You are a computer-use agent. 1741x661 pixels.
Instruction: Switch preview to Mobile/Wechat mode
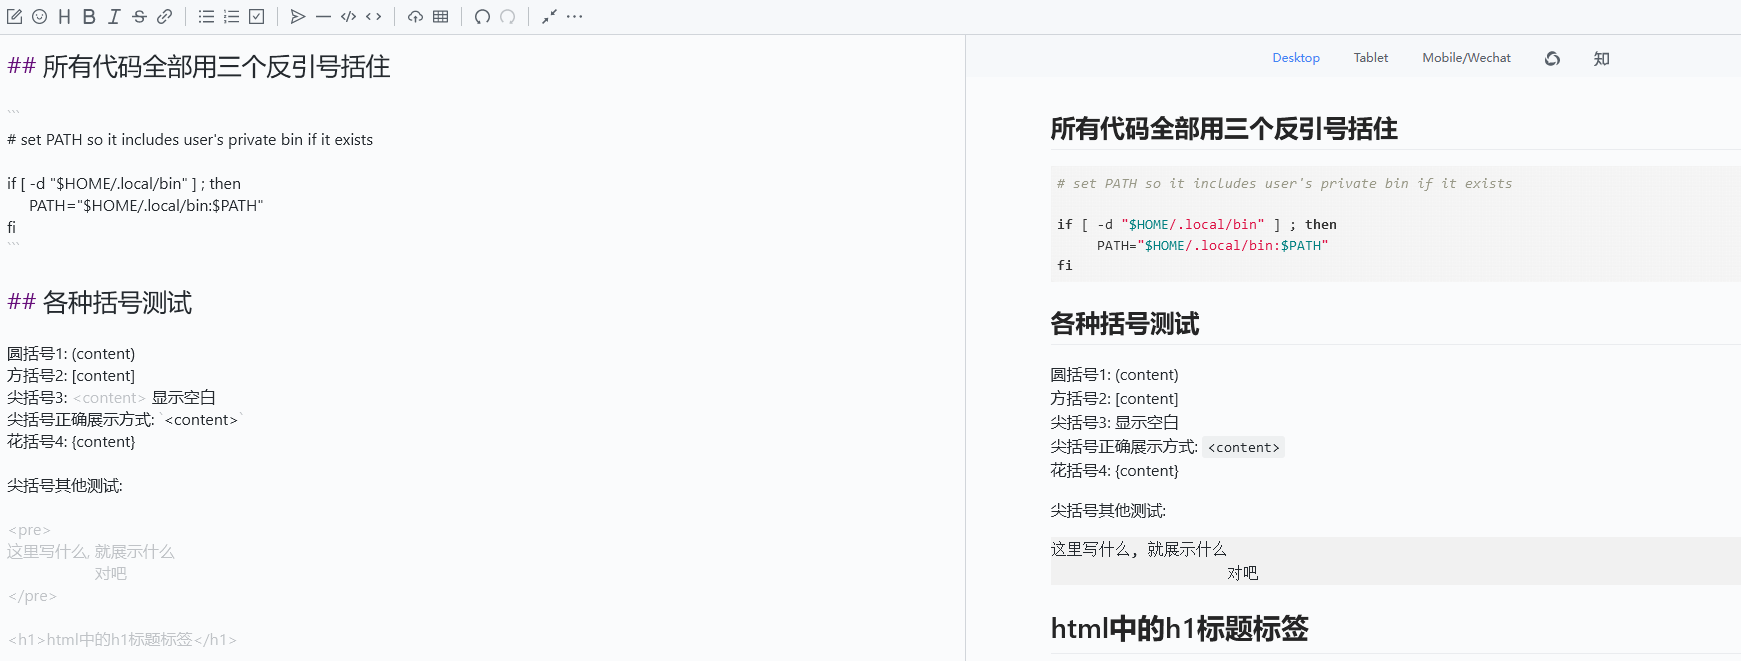[1466, 58]
